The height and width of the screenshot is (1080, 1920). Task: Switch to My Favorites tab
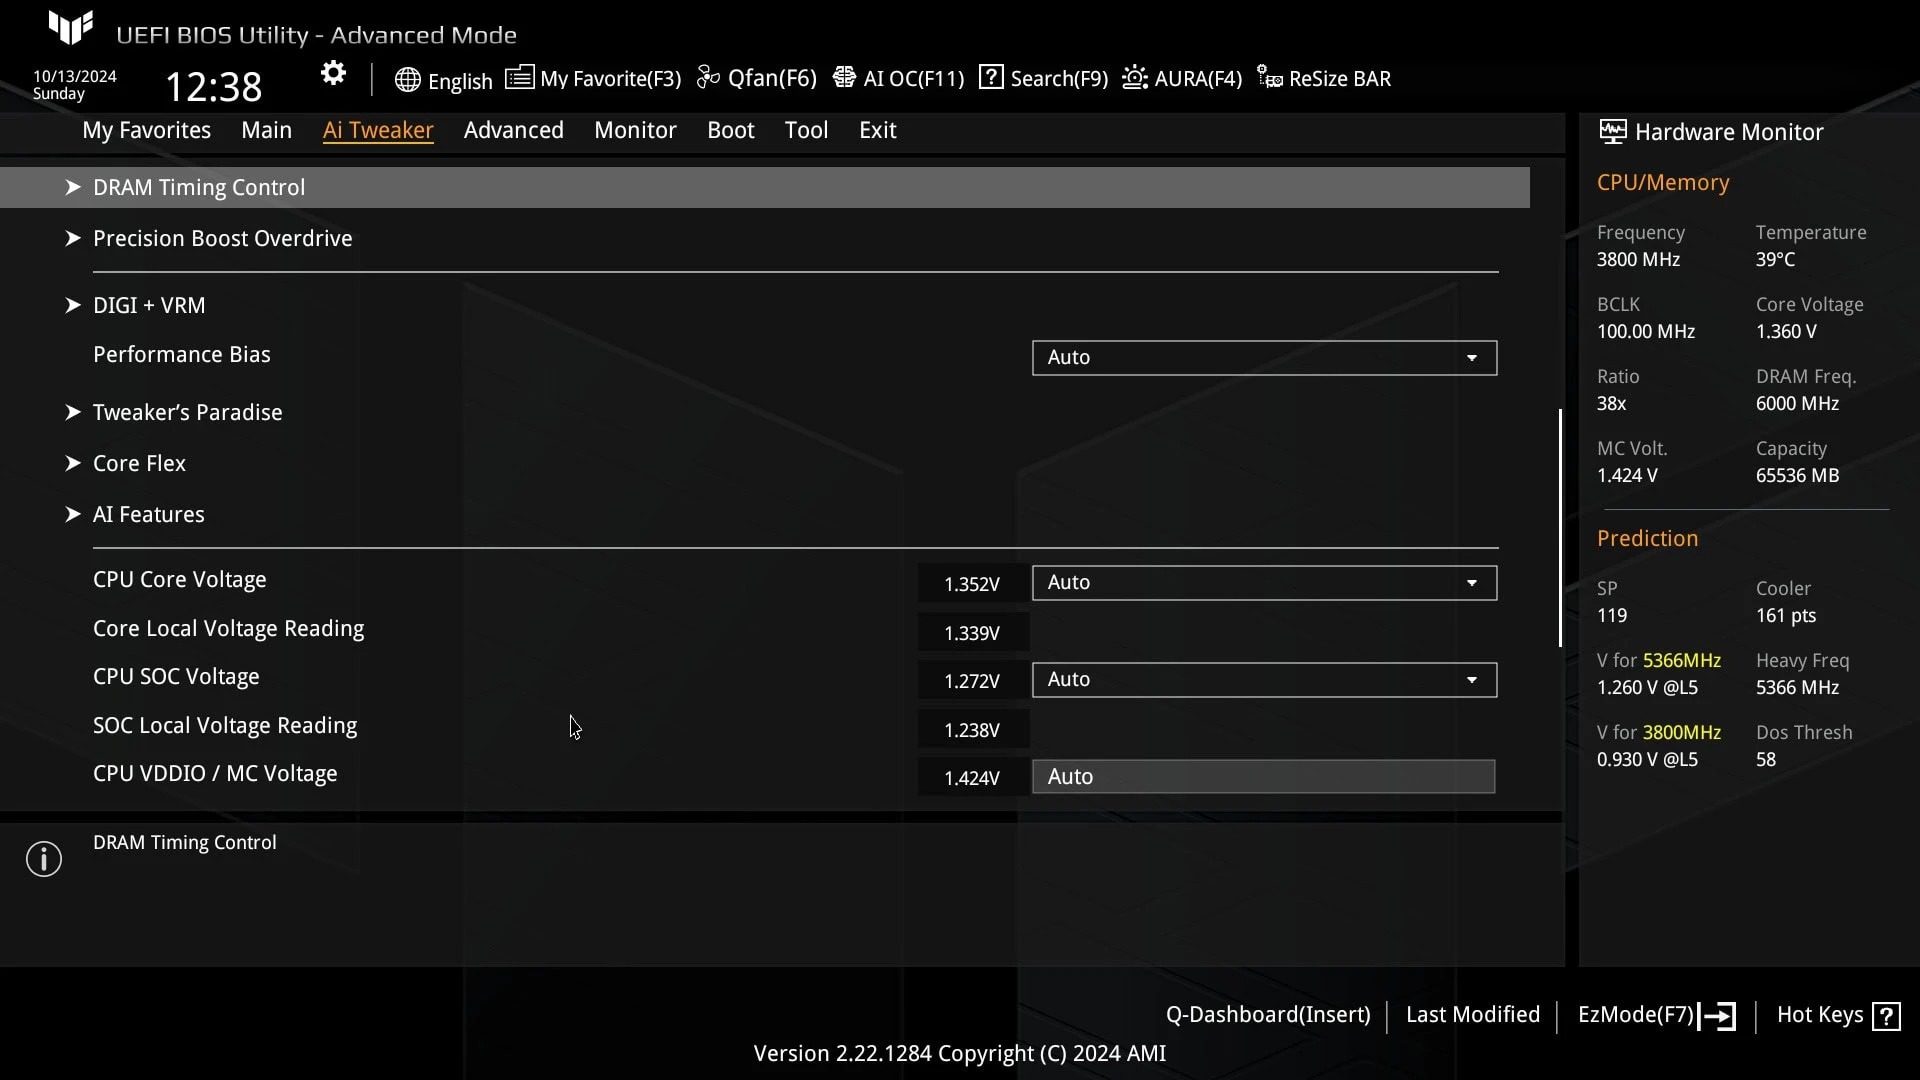[146, 130]
